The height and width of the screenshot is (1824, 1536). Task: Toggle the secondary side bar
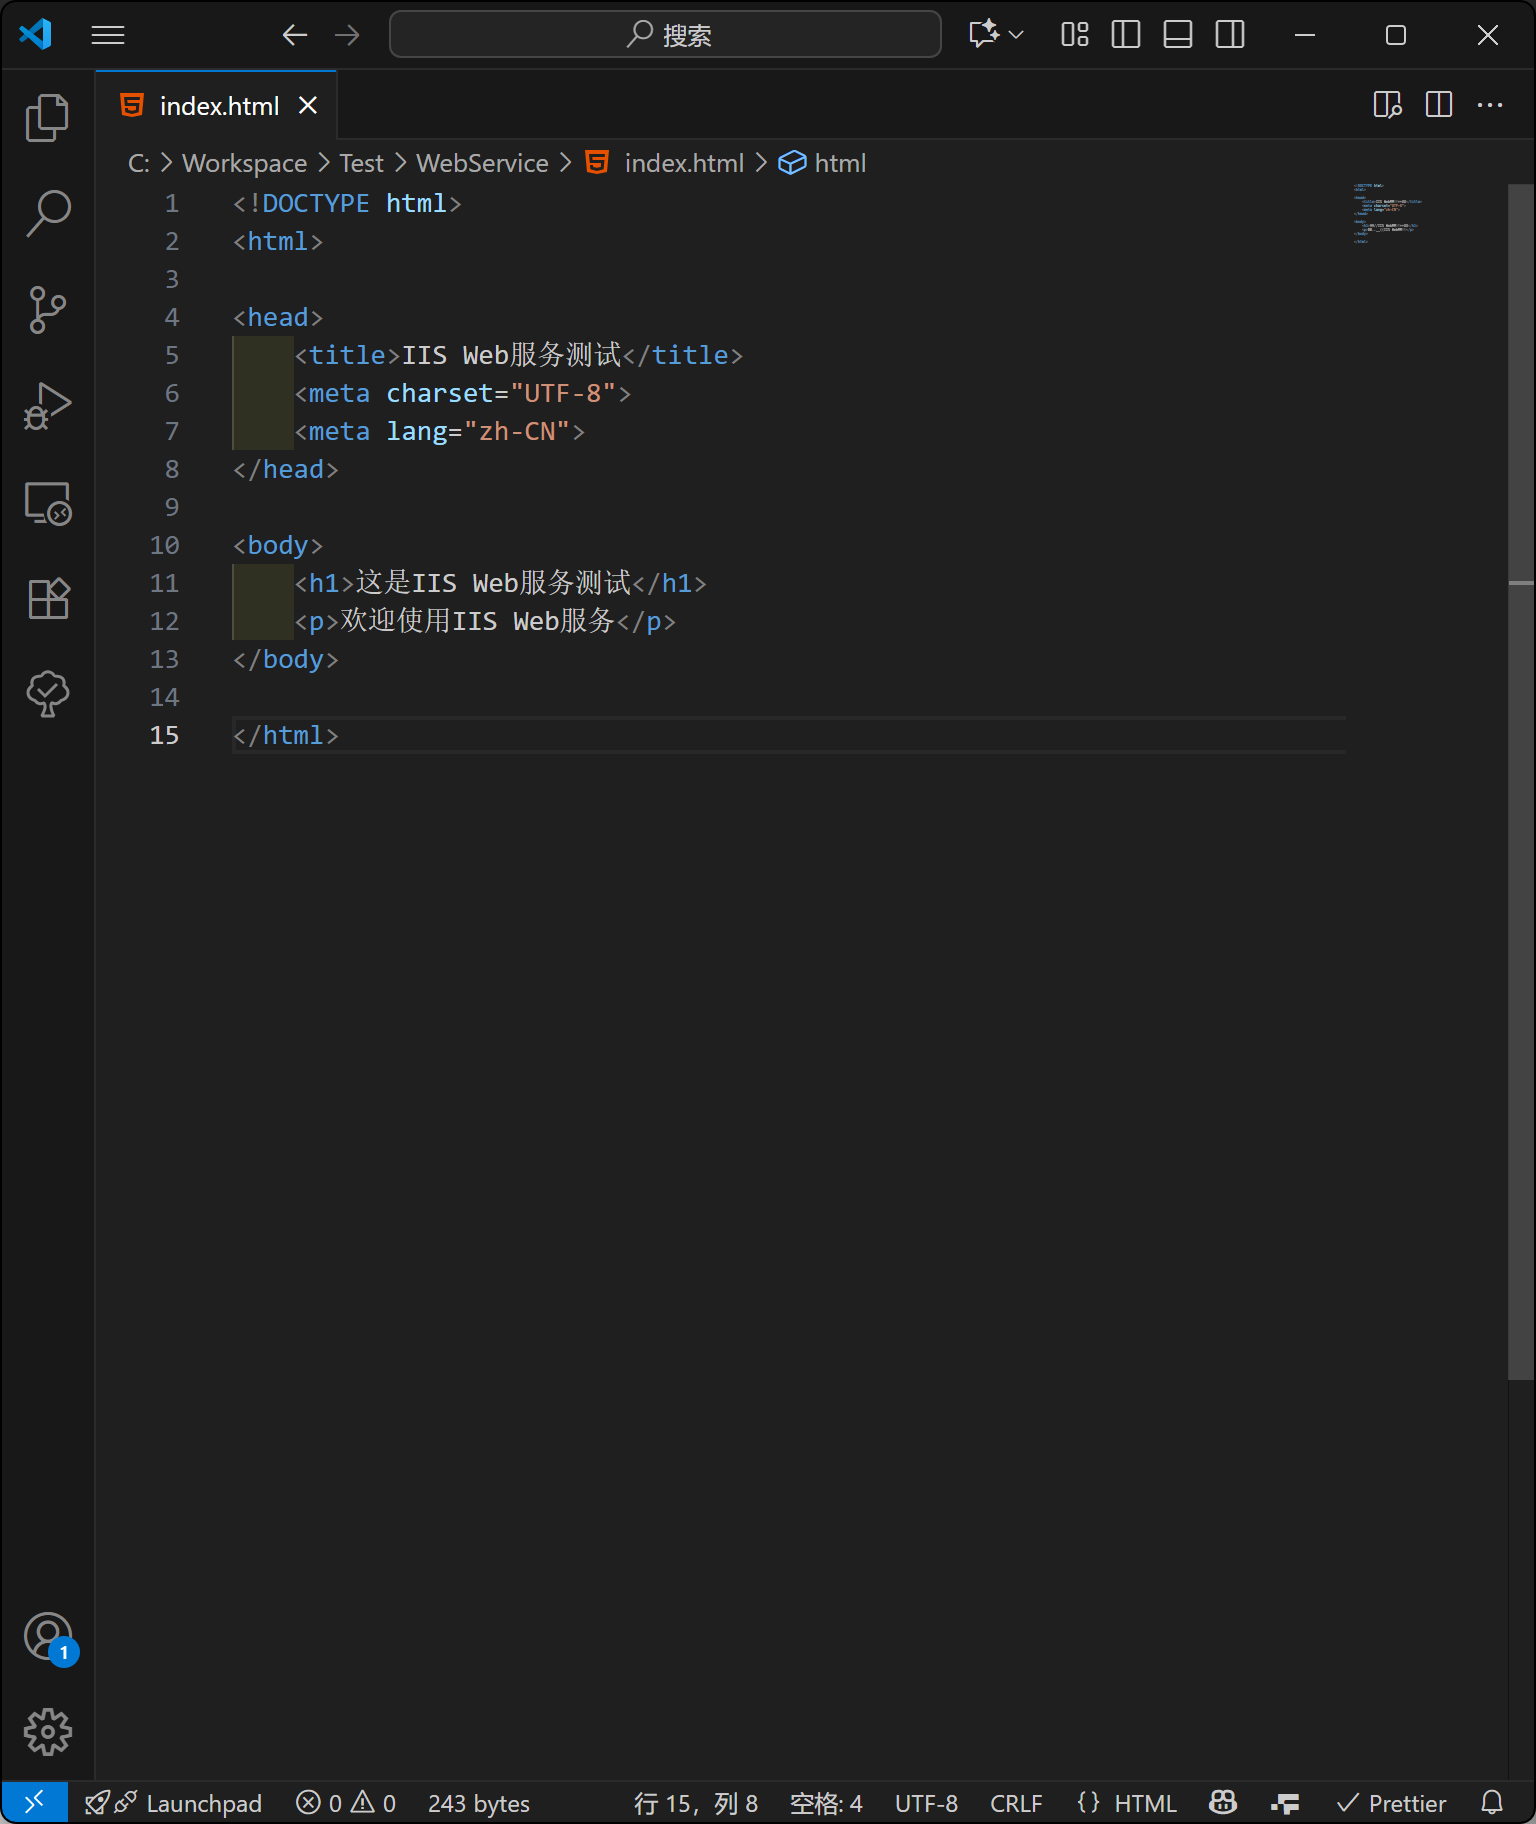click(1230, 35)
